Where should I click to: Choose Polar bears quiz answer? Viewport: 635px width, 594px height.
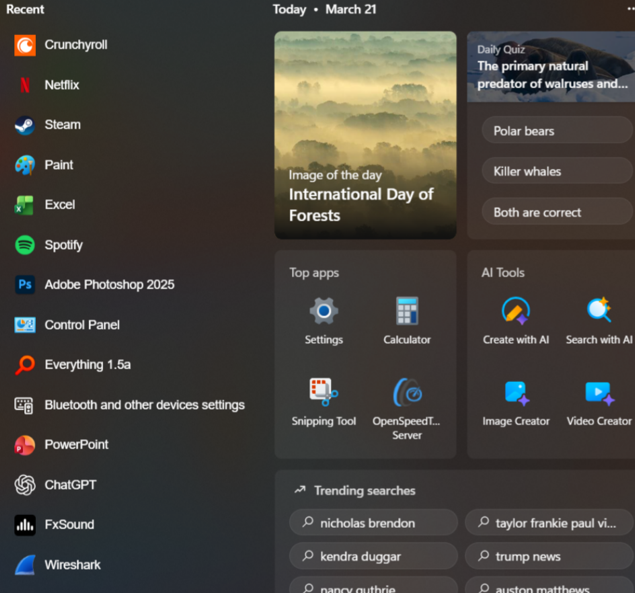[557, 130]
